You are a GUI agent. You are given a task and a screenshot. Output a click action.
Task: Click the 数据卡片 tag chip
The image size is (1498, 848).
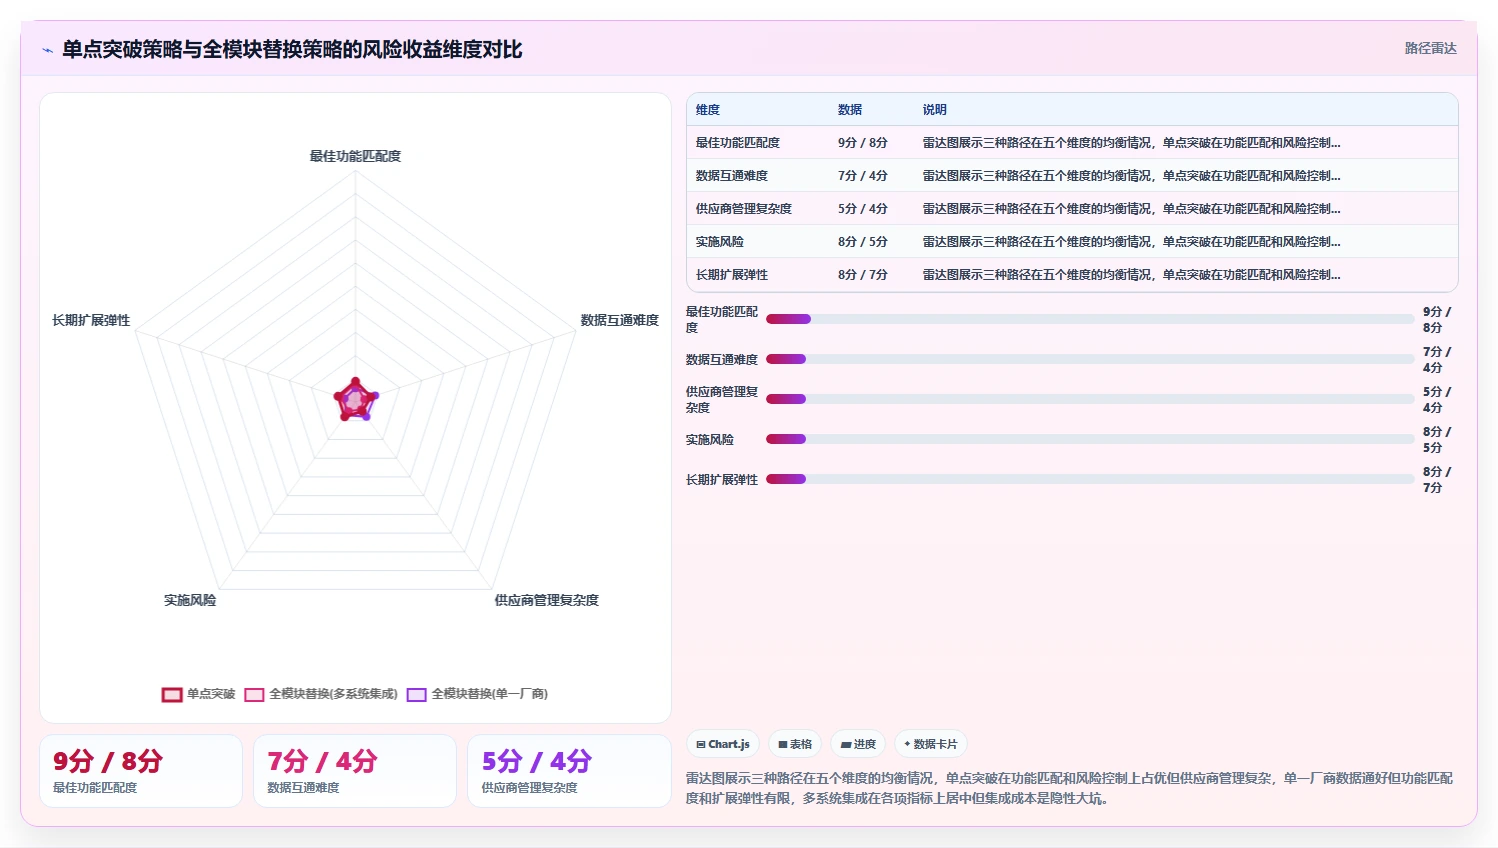pos(931,744)
